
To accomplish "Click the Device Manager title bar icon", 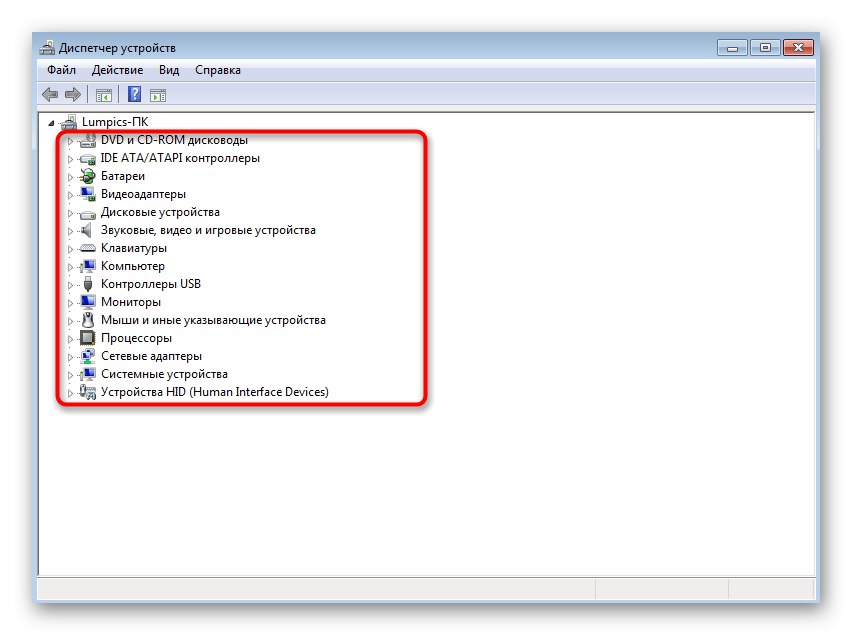I will (47, 48).
